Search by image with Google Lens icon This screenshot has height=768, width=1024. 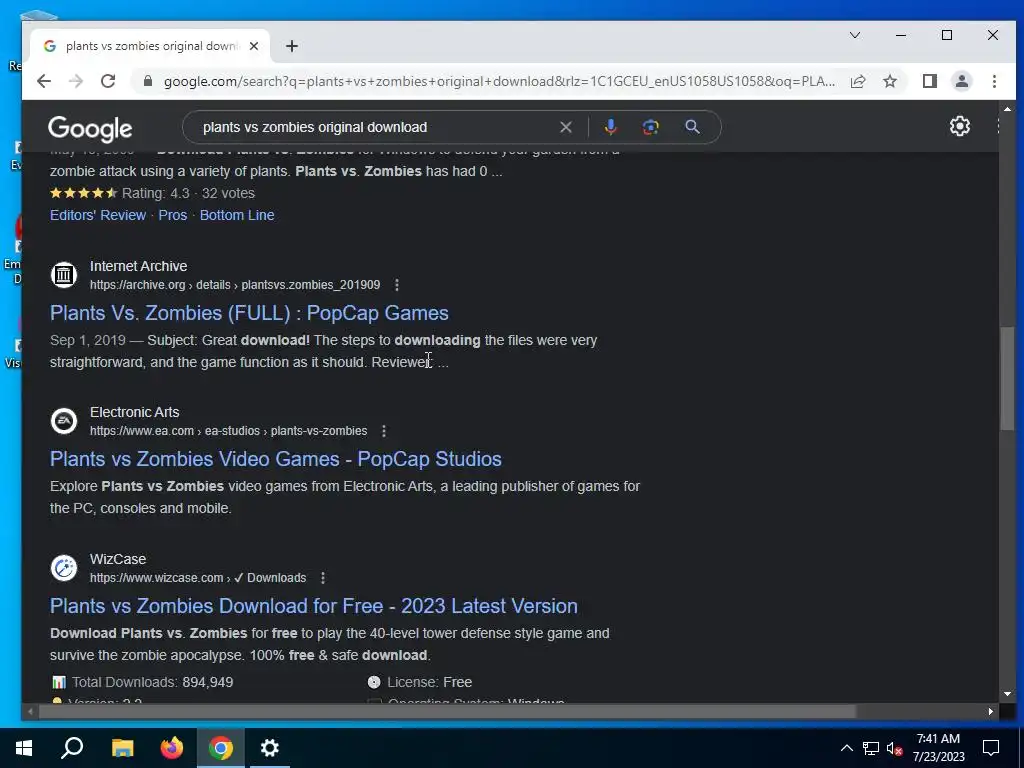[650, 127]
